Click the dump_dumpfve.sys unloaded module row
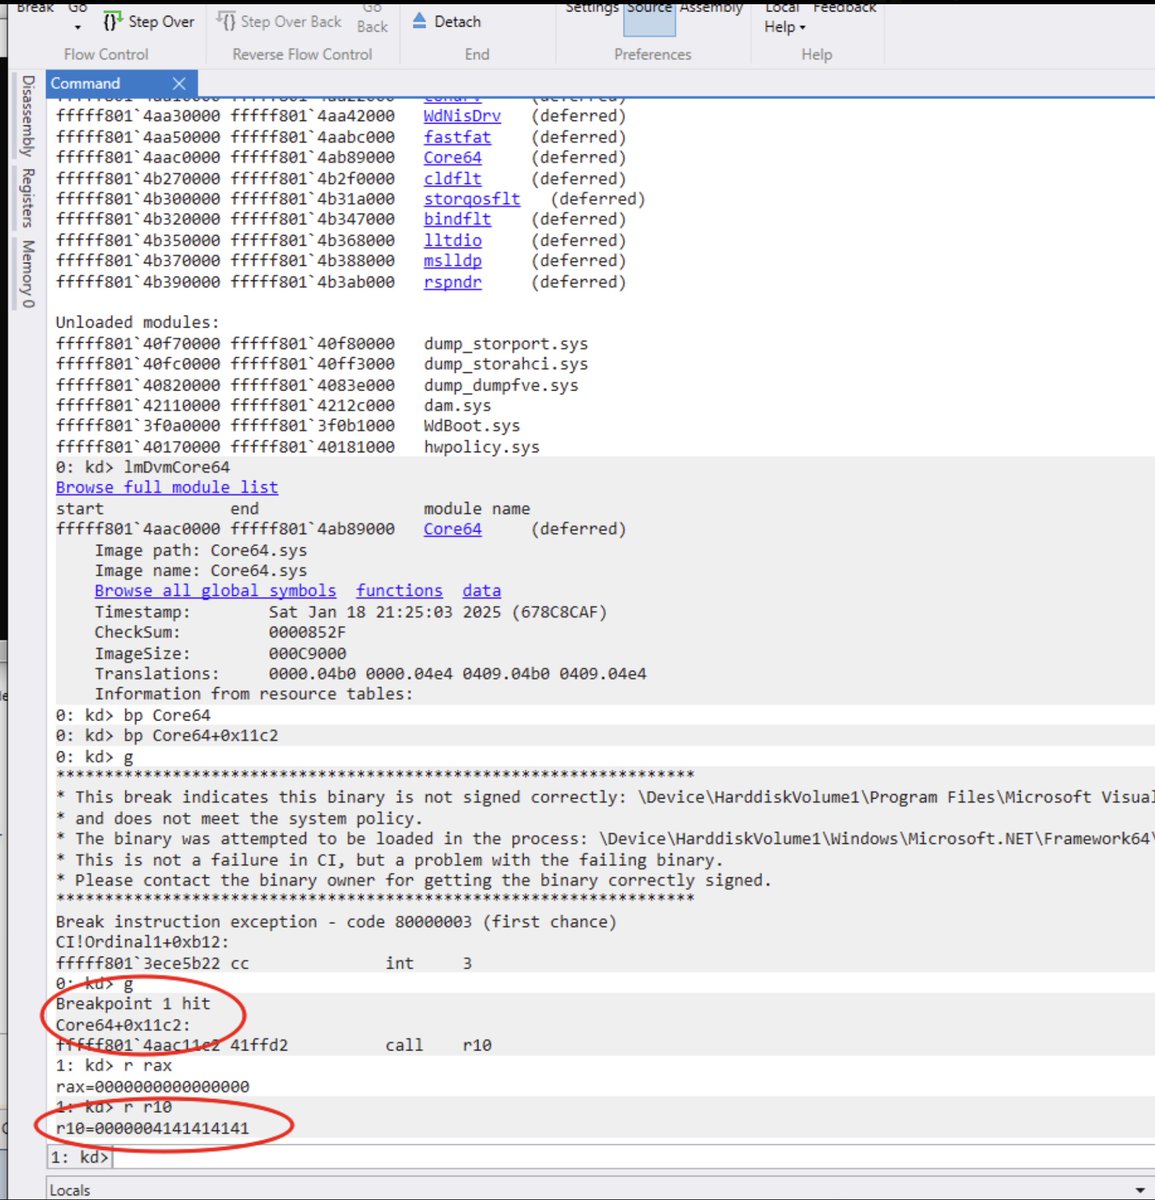 tap(317, 385)
